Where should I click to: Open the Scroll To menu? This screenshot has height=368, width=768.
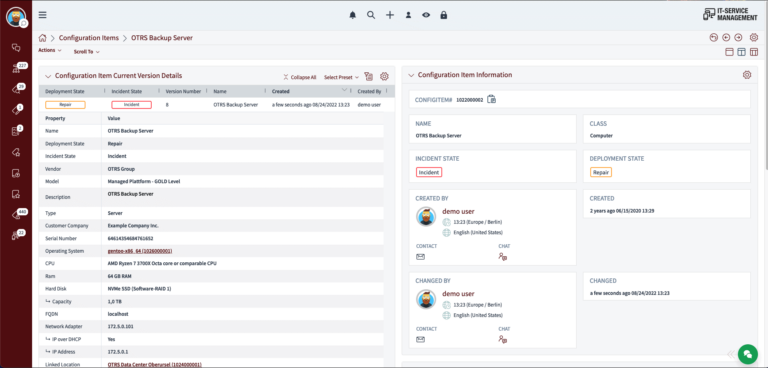click(x=87, y=51)
